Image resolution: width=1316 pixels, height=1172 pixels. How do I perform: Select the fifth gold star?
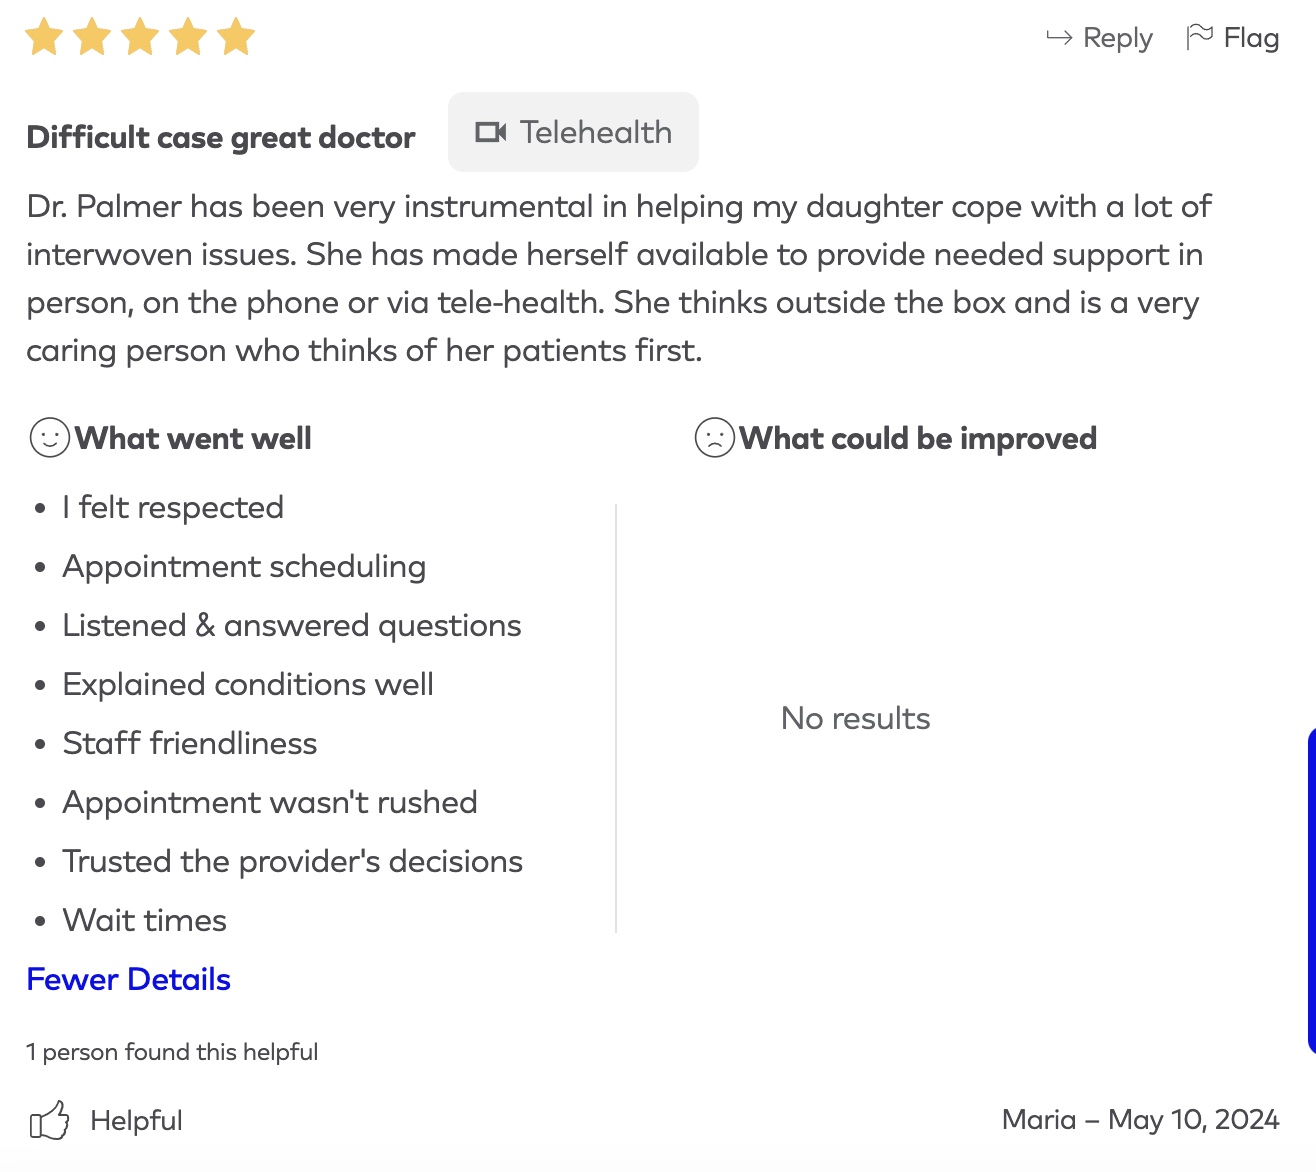click(x=236, y=37)
